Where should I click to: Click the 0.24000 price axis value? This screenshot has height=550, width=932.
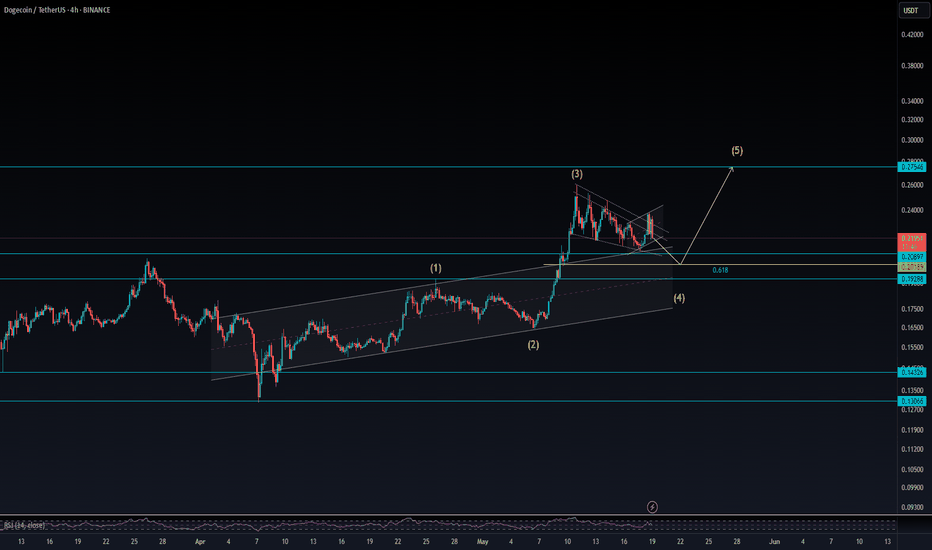(x=912, y=210)
